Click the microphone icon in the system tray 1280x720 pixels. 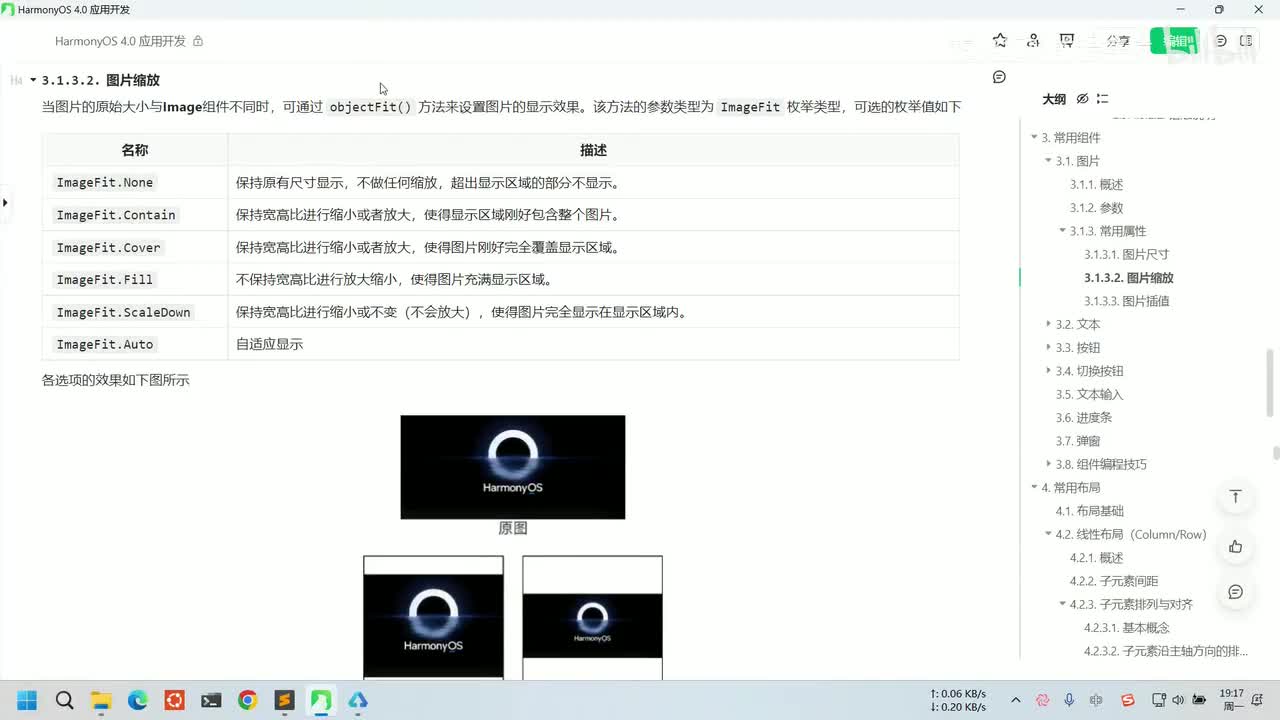(1069, 700)
